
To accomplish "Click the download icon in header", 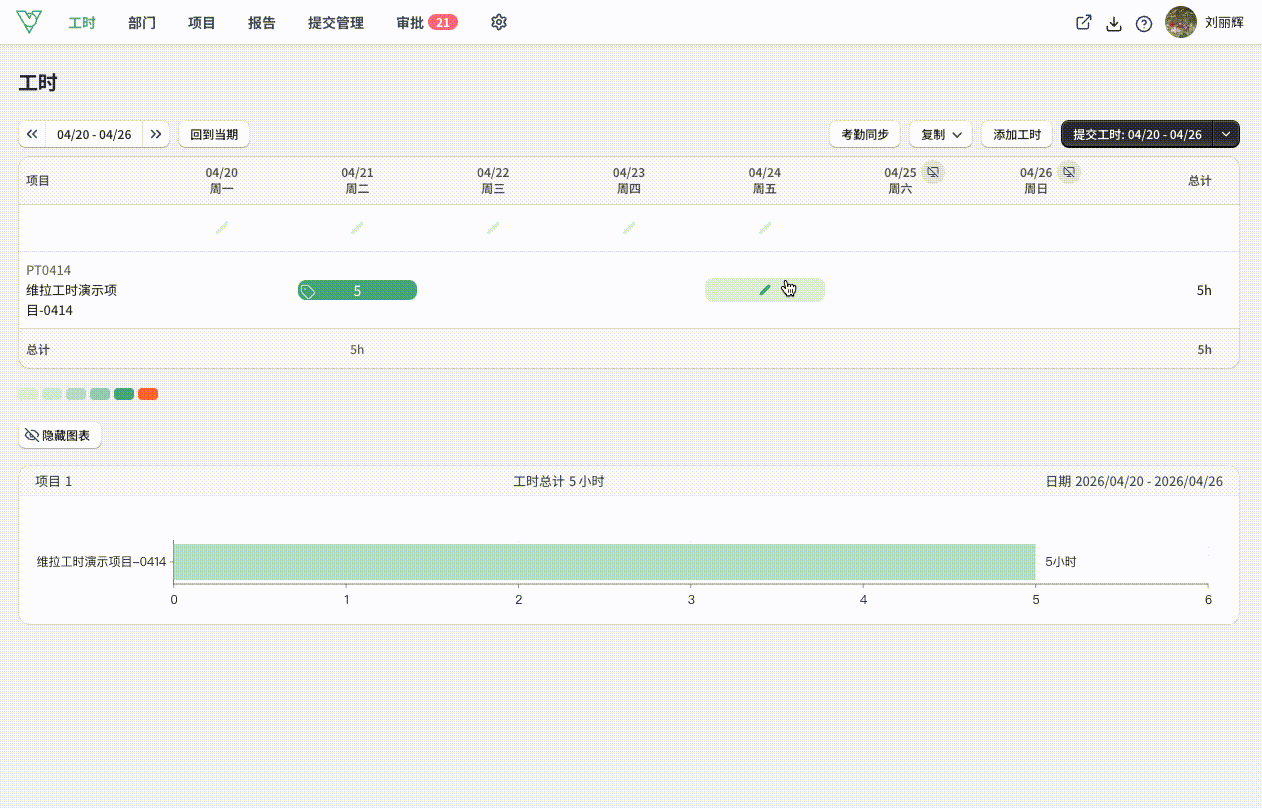I will 1114,23.
